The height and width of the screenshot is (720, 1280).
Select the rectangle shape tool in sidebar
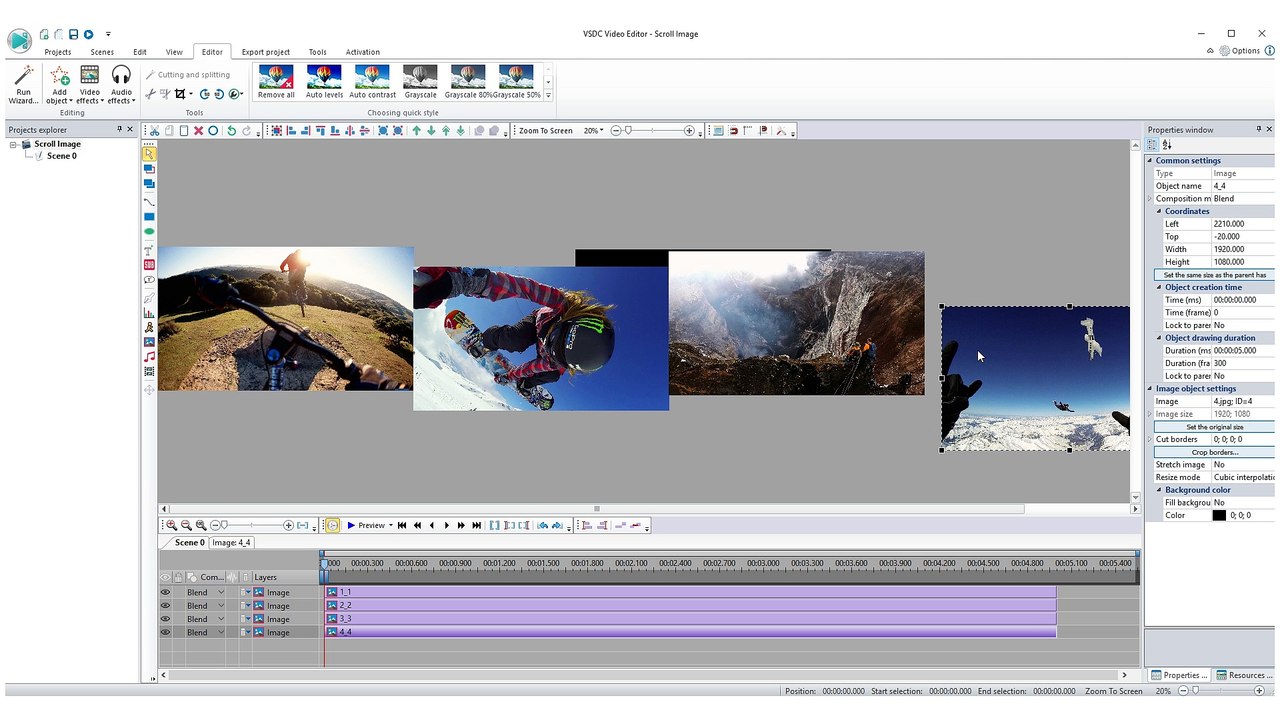click(x=149, y=217)
